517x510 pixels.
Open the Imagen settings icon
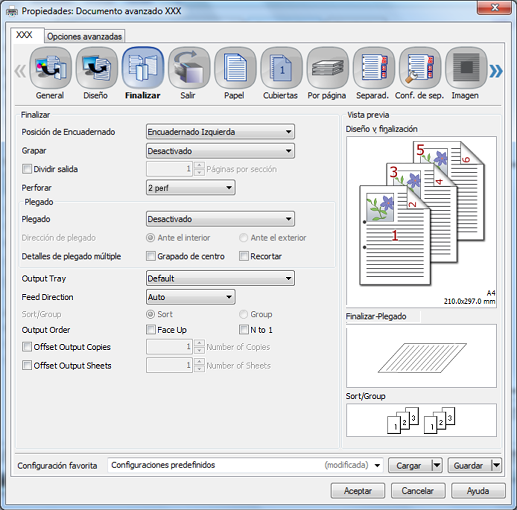pos(466,68)
